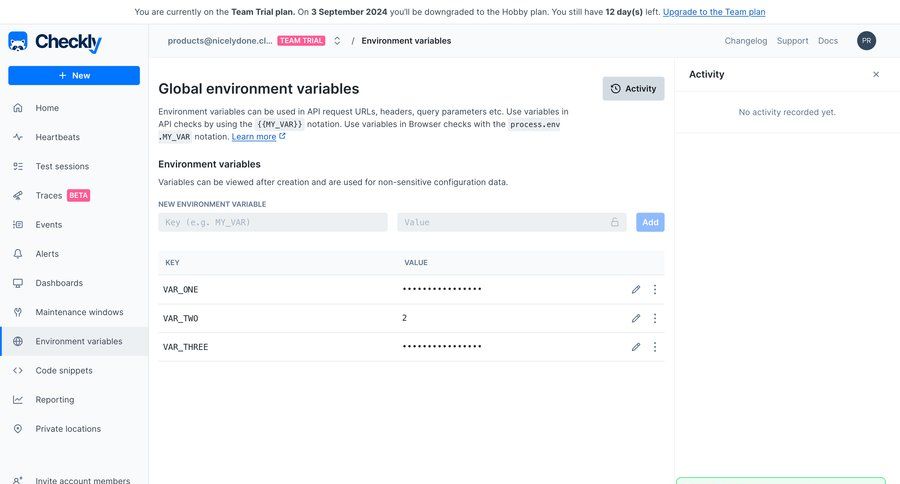Click the Activity button with clock icon
This screenshot has height=484, width=900.
coord(633,88)
